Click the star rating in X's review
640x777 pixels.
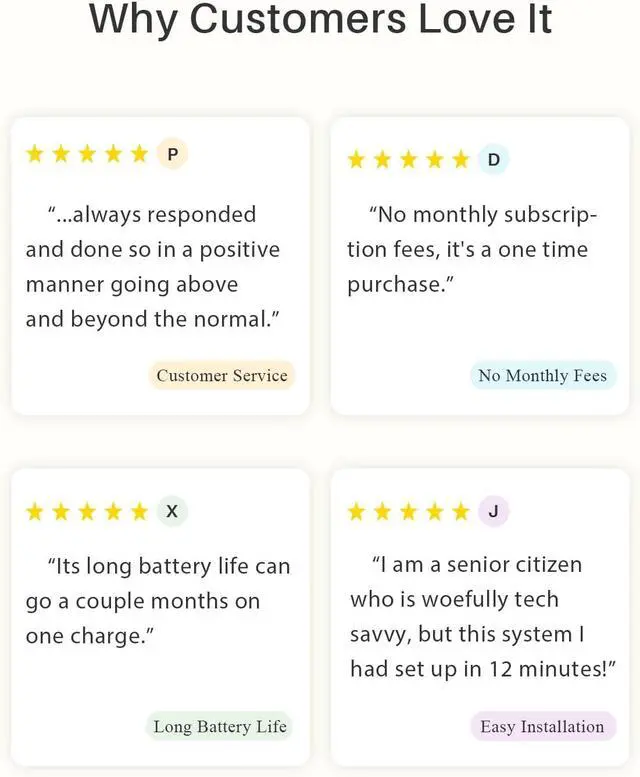(x=87, y=512)
